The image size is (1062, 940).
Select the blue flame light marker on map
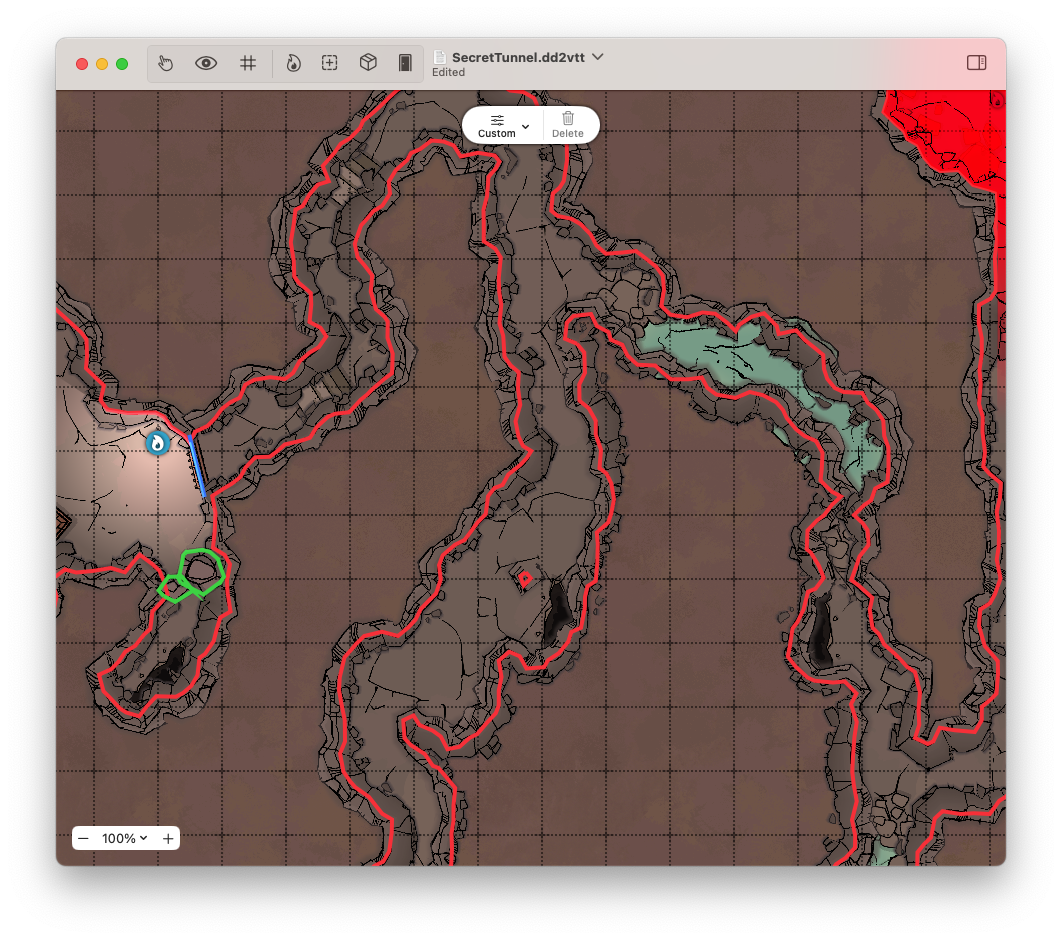point(158,443)
